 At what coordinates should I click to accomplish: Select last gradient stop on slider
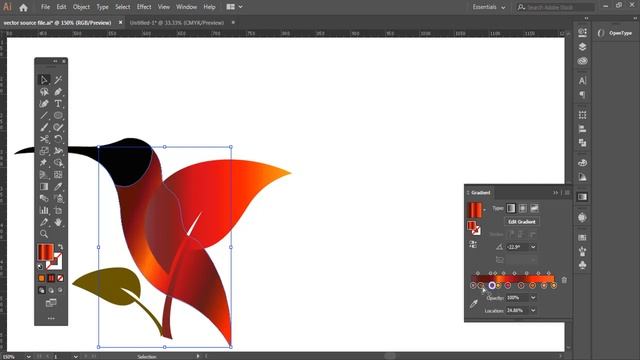[x=554, y=286]
